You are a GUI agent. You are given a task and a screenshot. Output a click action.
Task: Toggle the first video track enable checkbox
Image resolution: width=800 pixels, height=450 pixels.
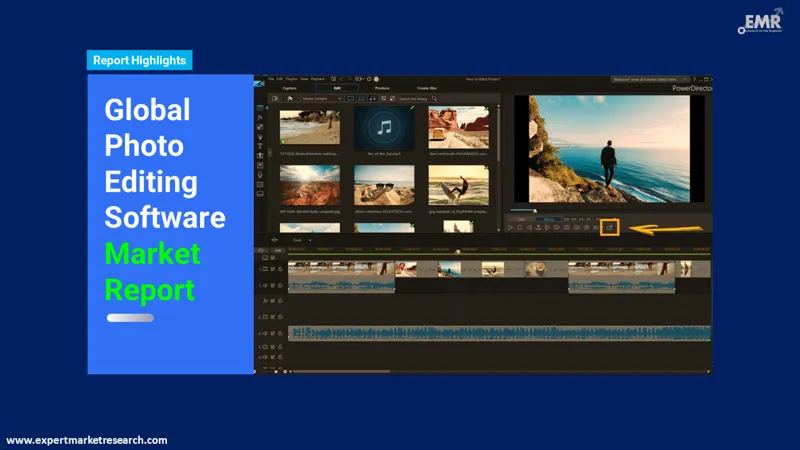tap(271, 269)
